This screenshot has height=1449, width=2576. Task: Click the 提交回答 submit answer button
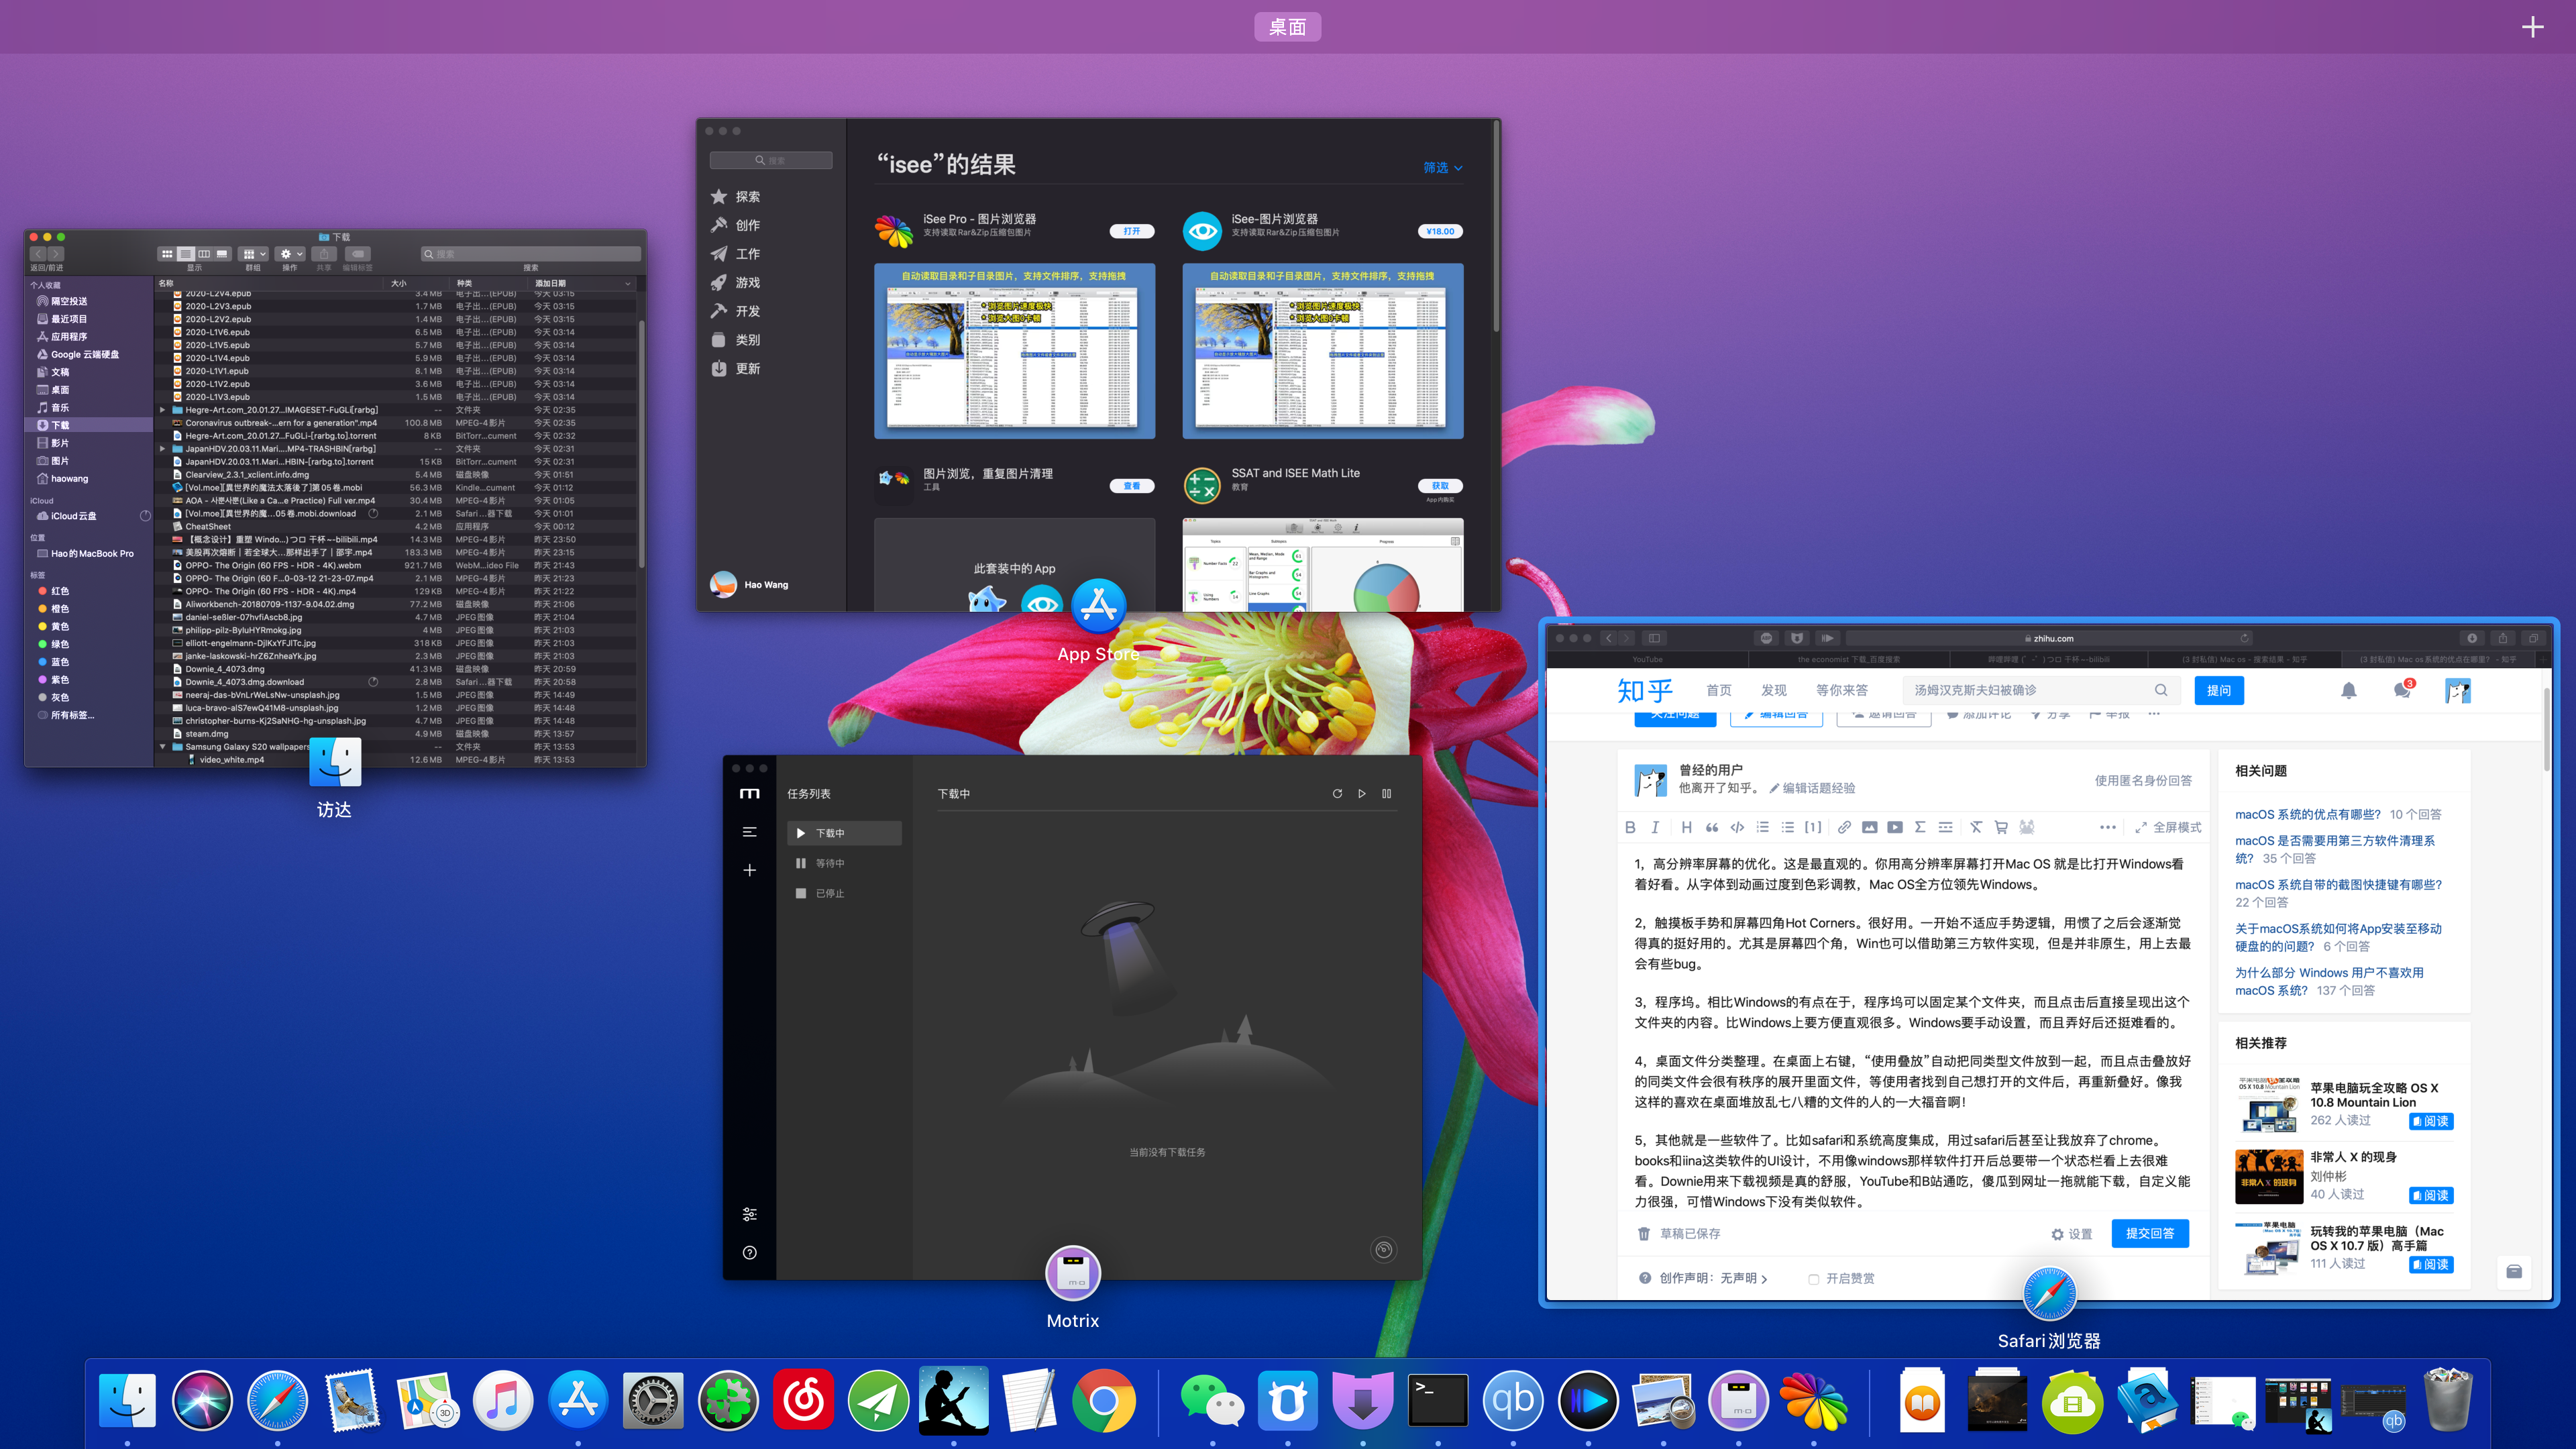pos(2149,1233)
